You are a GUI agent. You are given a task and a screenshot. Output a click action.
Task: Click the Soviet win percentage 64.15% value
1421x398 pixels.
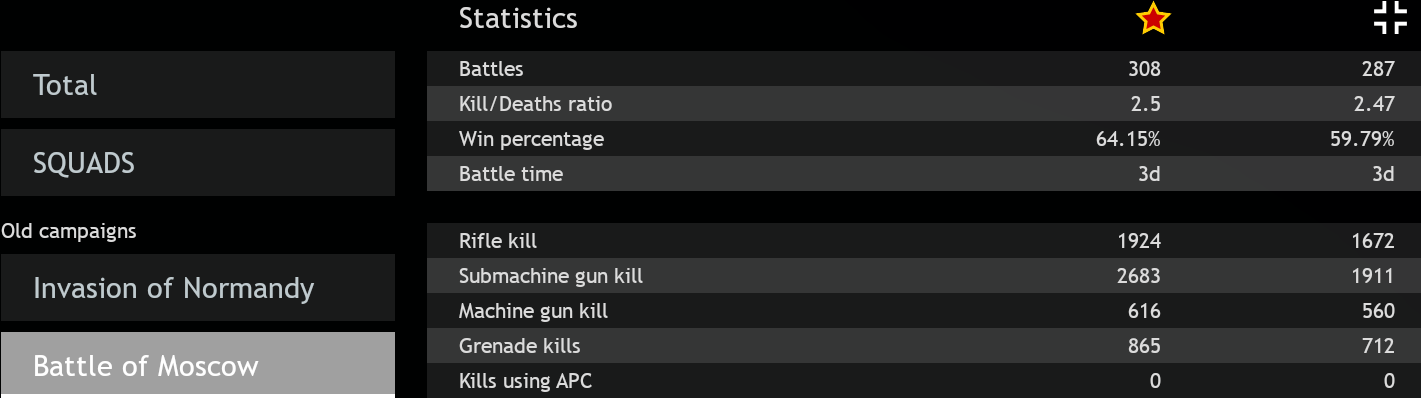pyautogui.click(x=1128, y=139)
